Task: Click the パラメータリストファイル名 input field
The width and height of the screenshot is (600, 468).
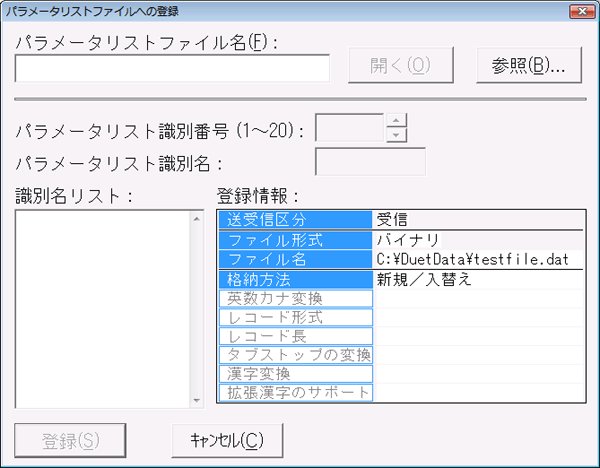Action: coord(172,68)
